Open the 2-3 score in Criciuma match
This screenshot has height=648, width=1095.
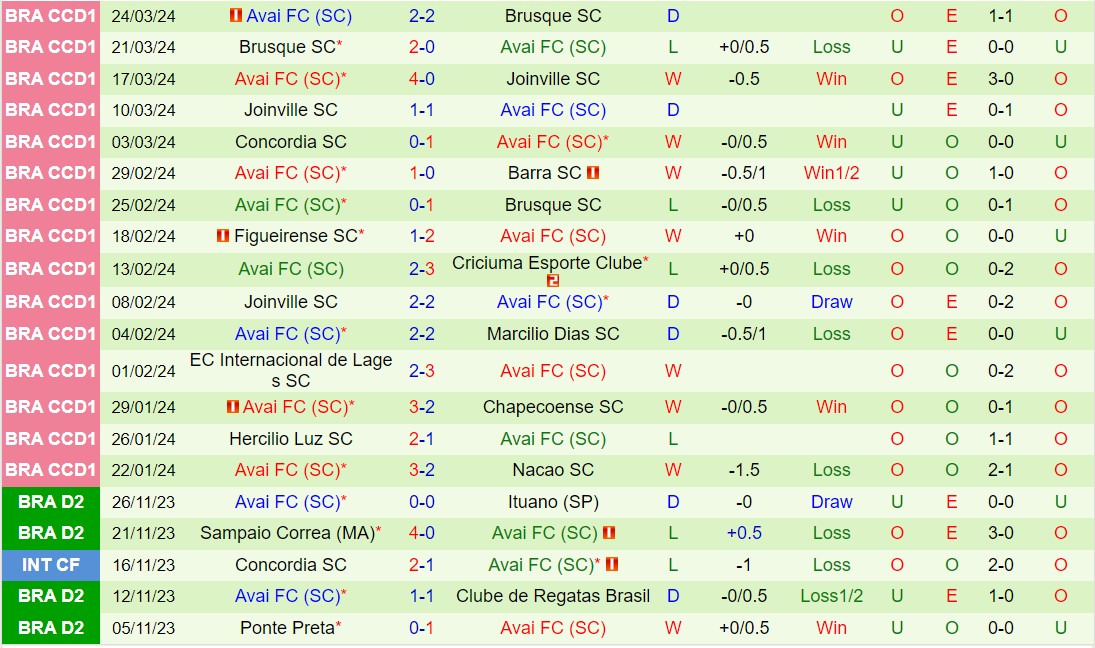point(422,269)
